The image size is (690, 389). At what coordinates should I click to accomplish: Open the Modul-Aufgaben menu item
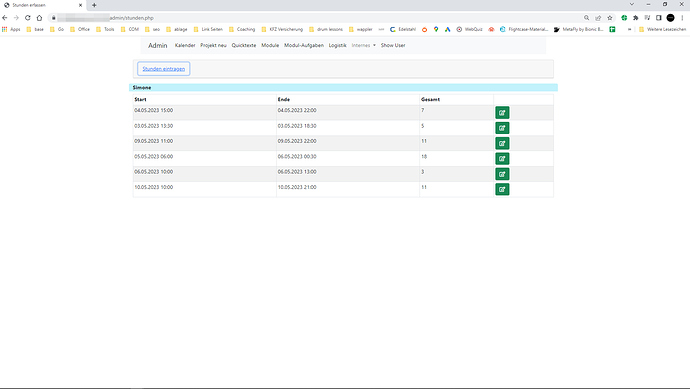304,45
